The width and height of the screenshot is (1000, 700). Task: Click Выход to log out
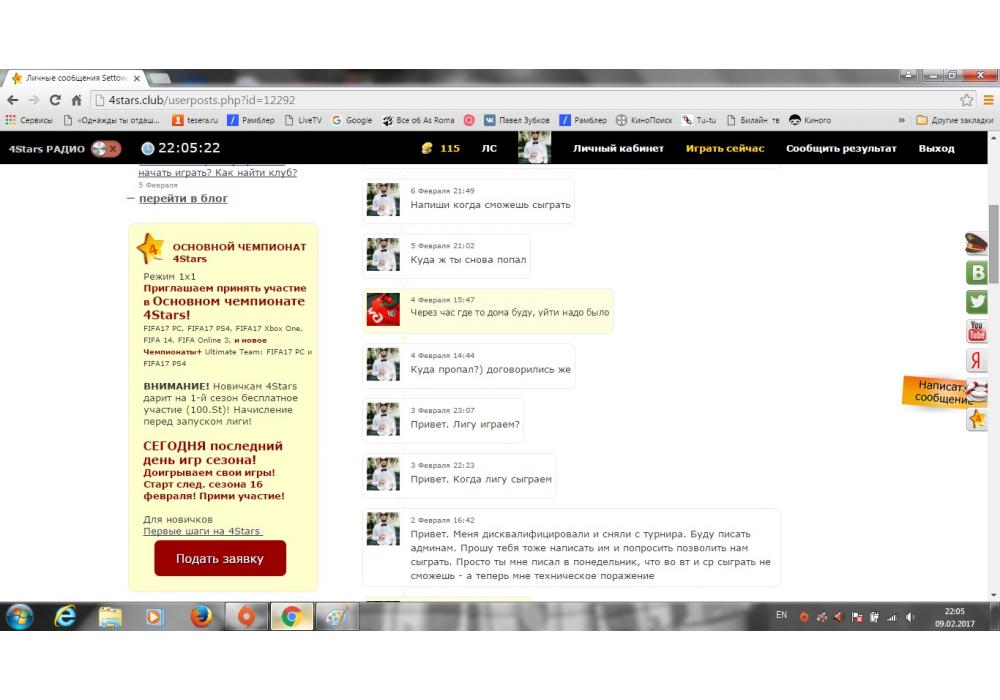tap(936, 148)
